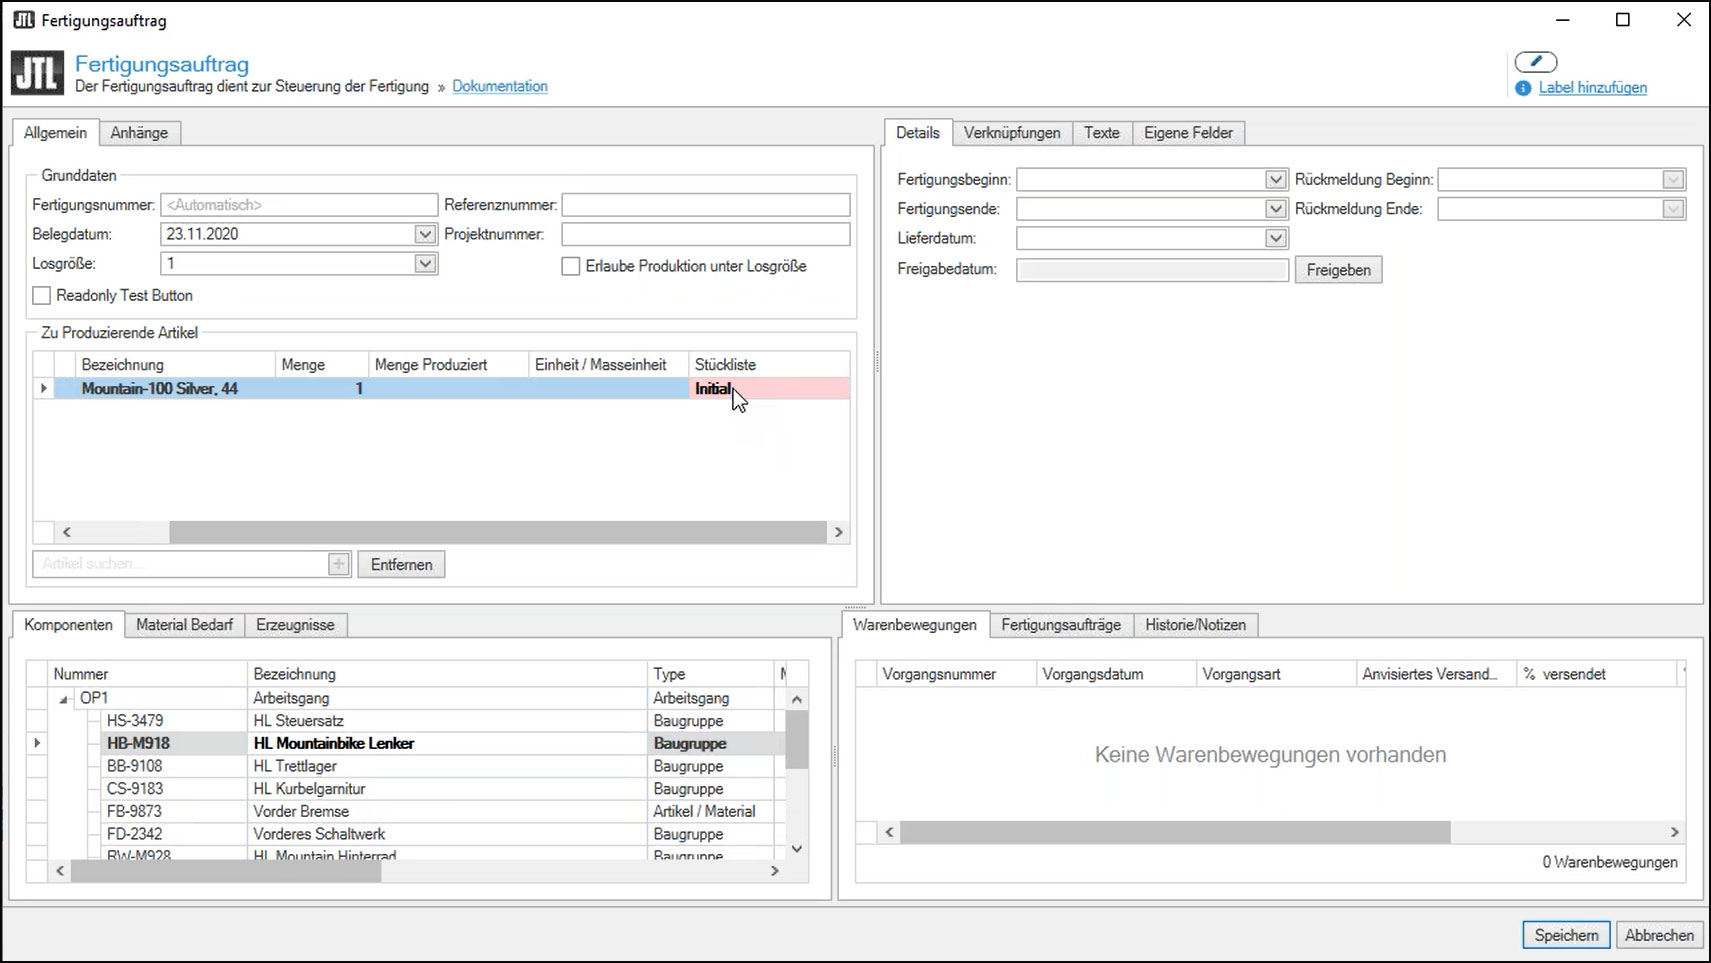
Task: Switch to the Anhänge tab
Action: click(139, 131)
